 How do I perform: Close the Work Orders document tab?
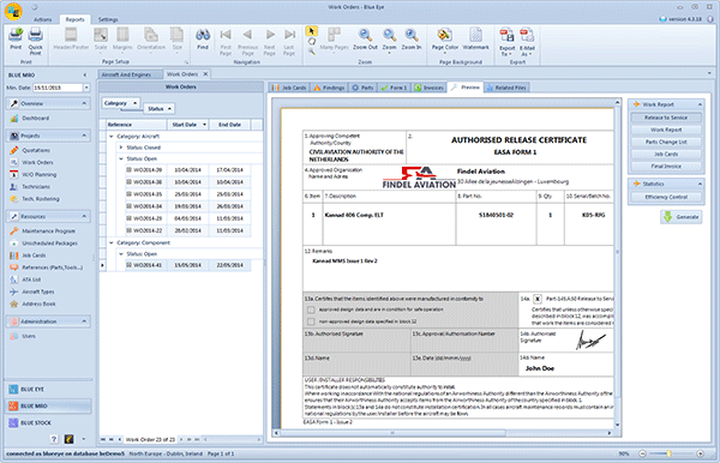(x=206, y=74)
